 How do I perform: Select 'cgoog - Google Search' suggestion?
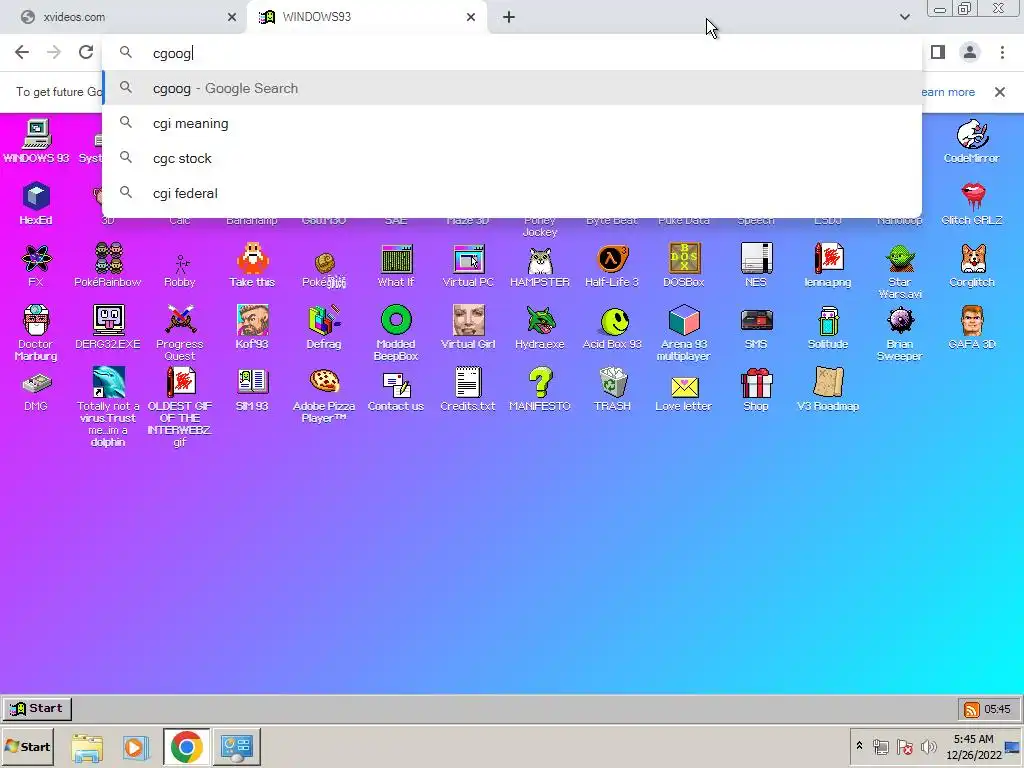(512, 88)
